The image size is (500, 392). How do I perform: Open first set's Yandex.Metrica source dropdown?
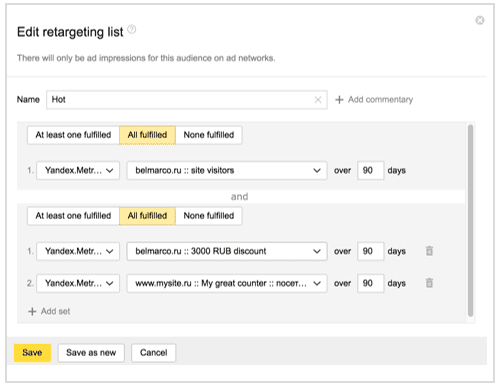coord(78,170)
